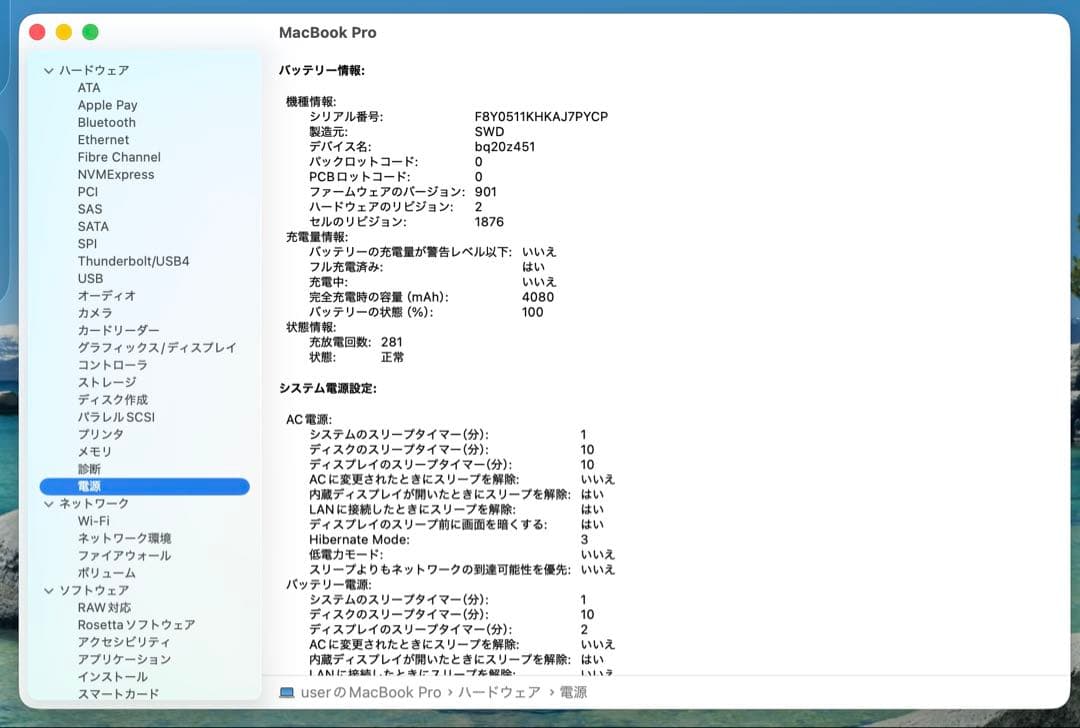
Task: Select Bluetooth in the hardware list
Action: point(106,122)
